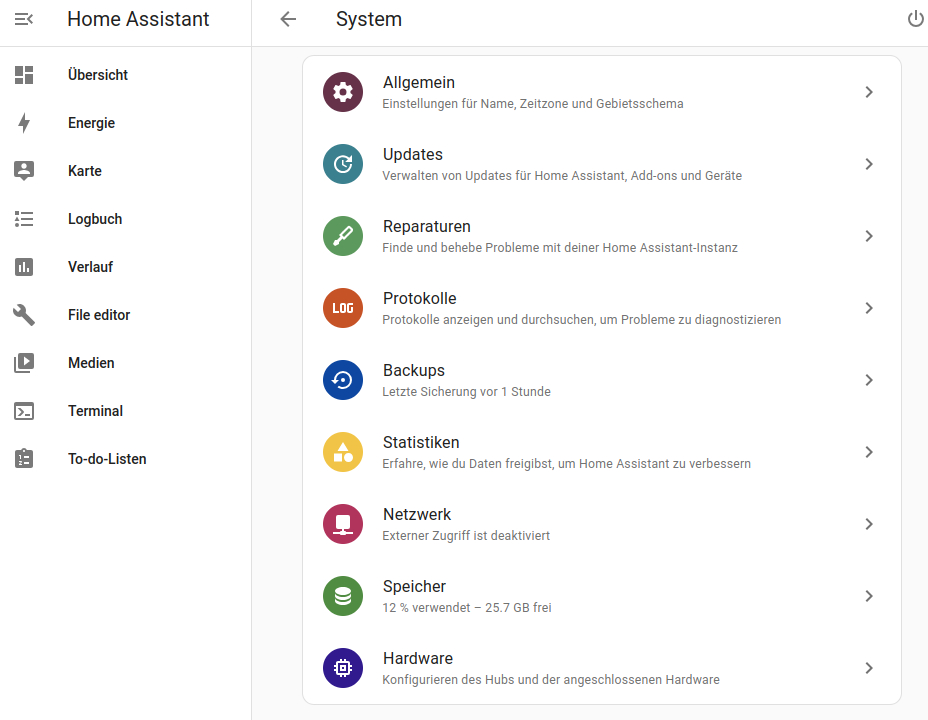Open File editor in the sidebar
Viewport: 928px width, 720px height.
pos(125,315)
